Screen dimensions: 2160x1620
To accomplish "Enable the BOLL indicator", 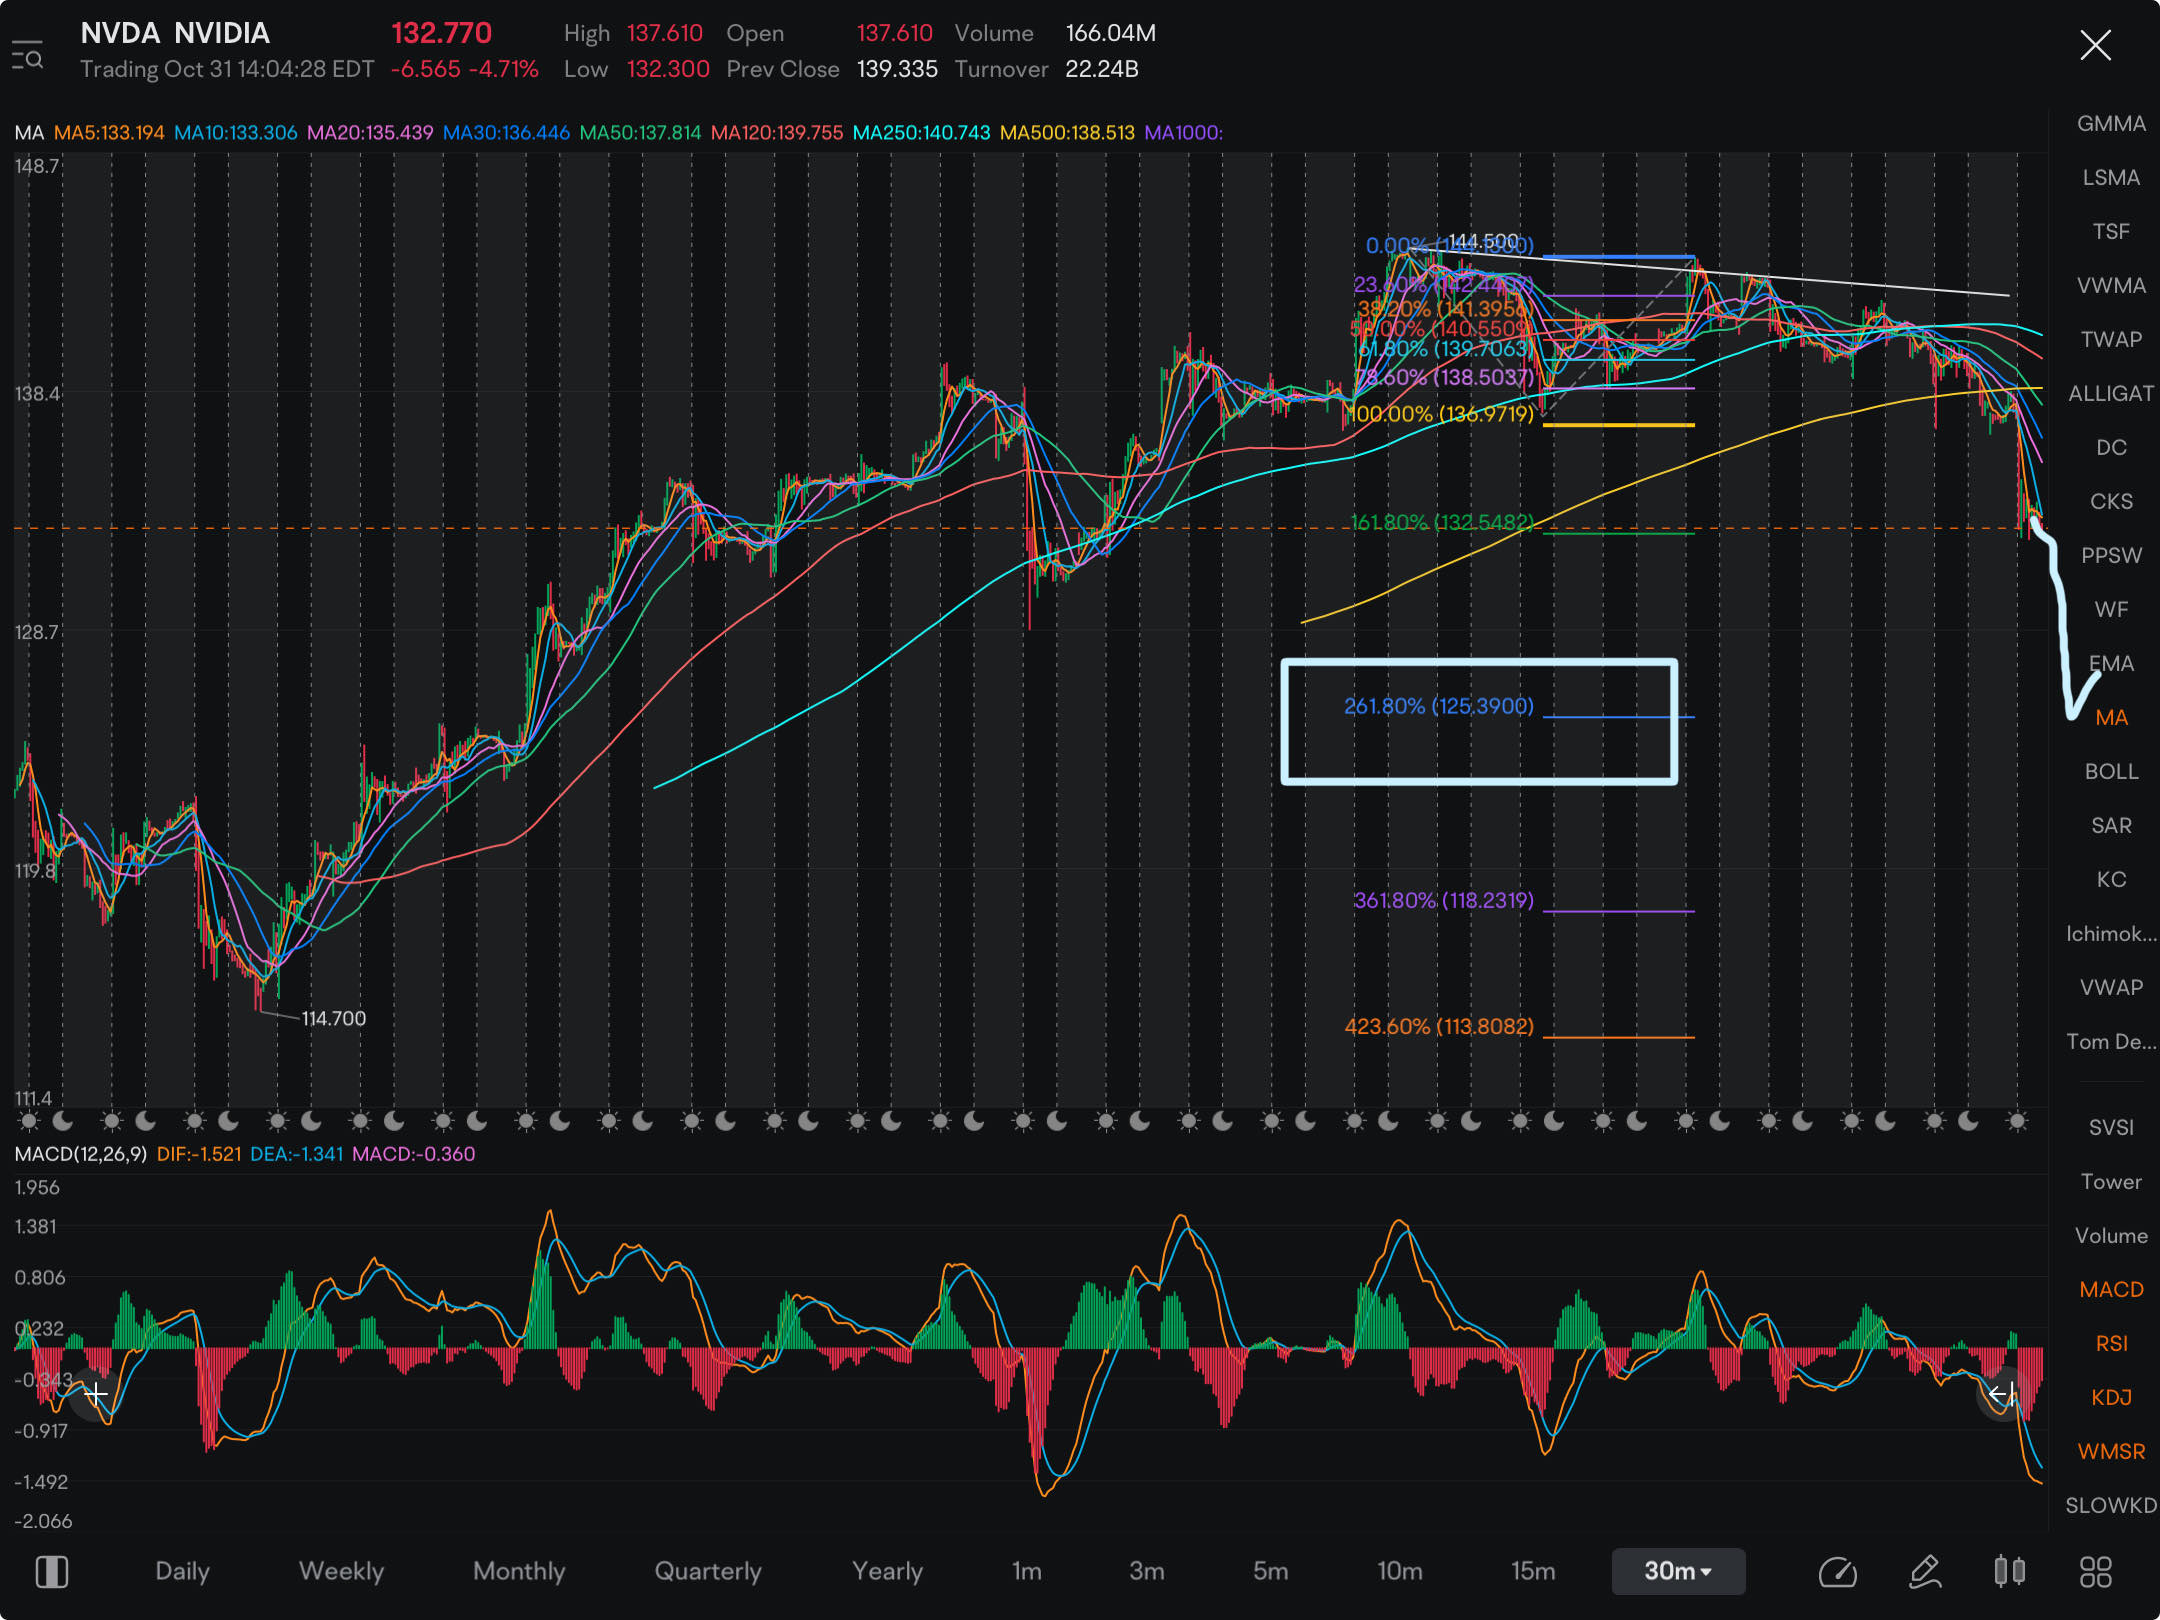I will 2111,772.
